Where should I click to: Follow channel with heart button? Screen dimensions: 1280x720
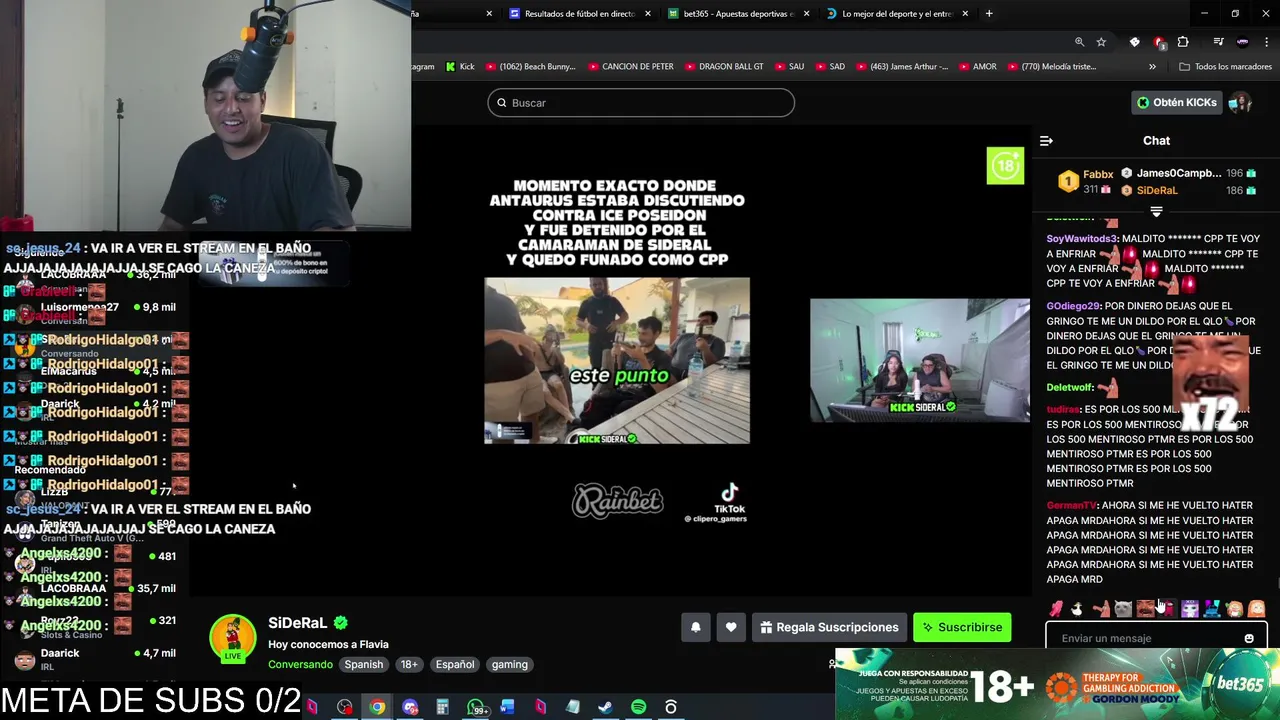tap(731, 627)
